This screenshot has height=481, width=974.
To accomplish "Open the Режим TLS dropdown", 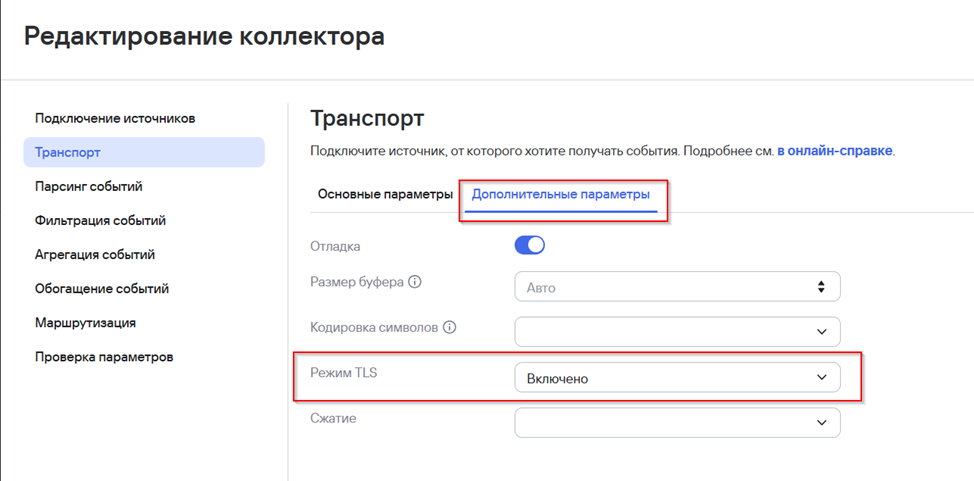I will [676, 378].
